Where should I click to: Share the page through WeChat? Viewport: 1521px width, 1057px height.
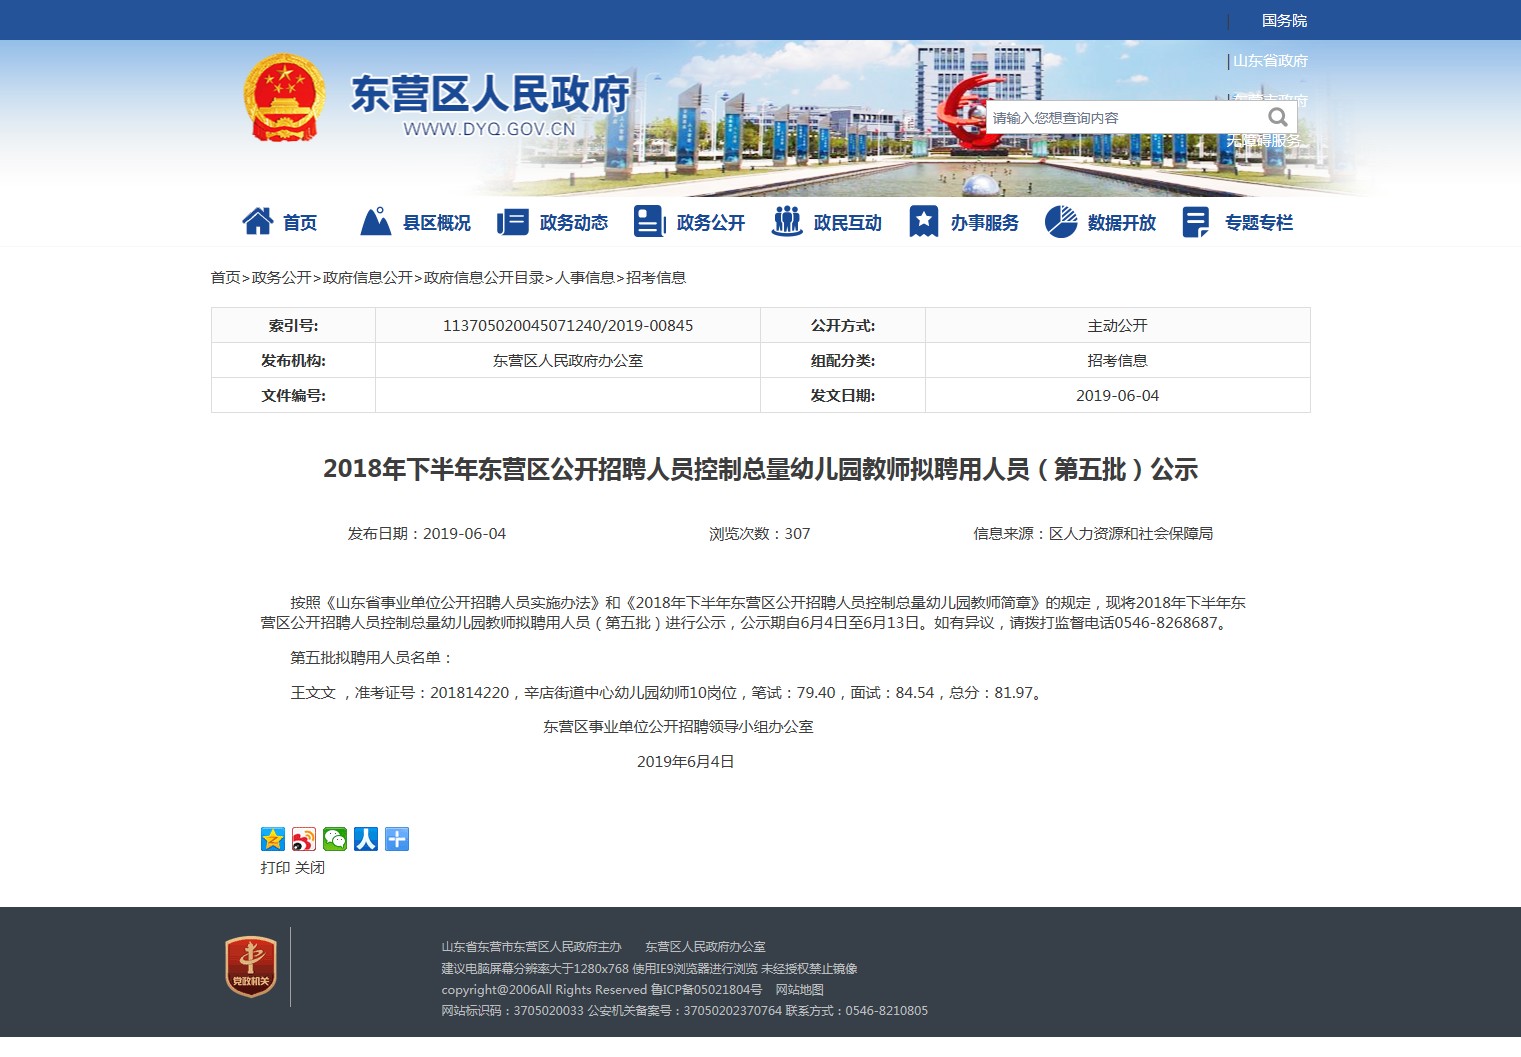[x=335, y=839]
